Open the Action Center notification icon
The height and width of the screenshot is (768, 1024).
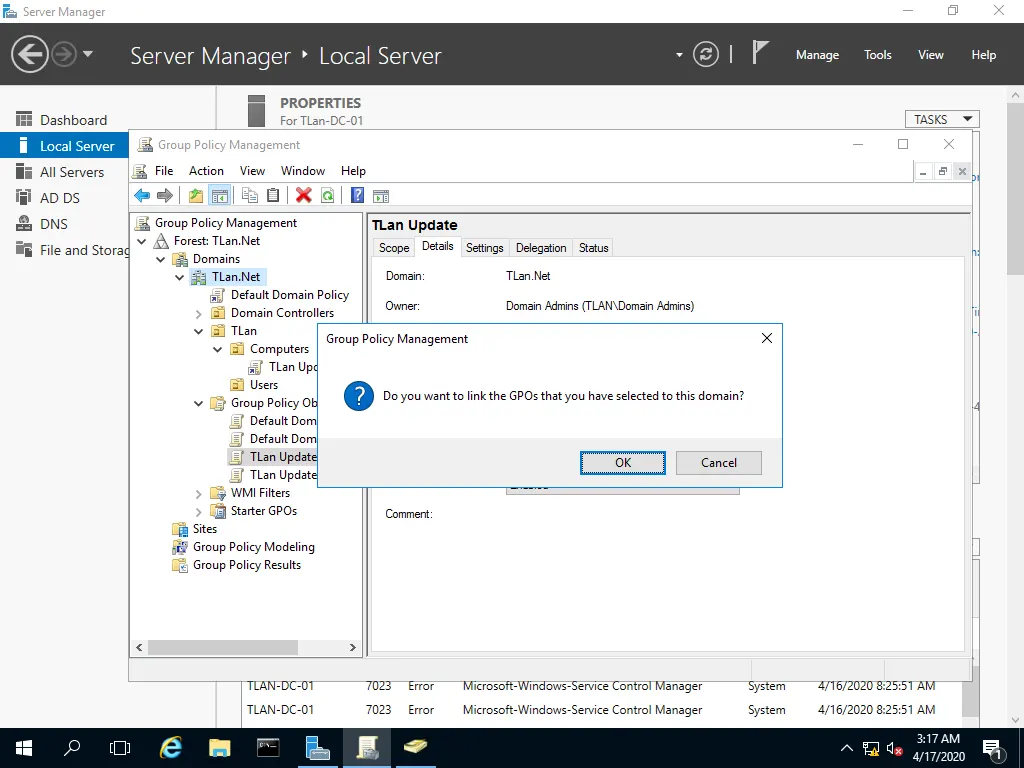pyautogui.click(x=993, y=748)
